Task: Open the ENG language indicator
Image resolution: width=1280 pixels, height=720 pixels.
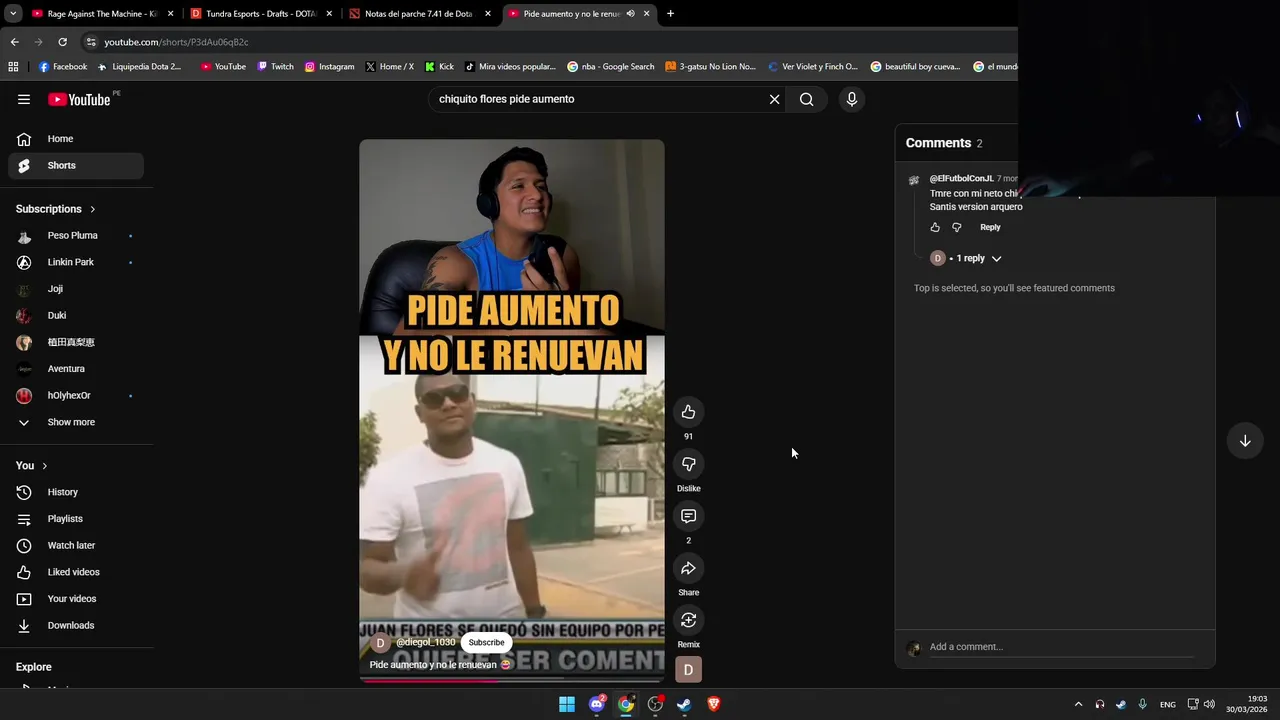Action: pos(1167,704)
